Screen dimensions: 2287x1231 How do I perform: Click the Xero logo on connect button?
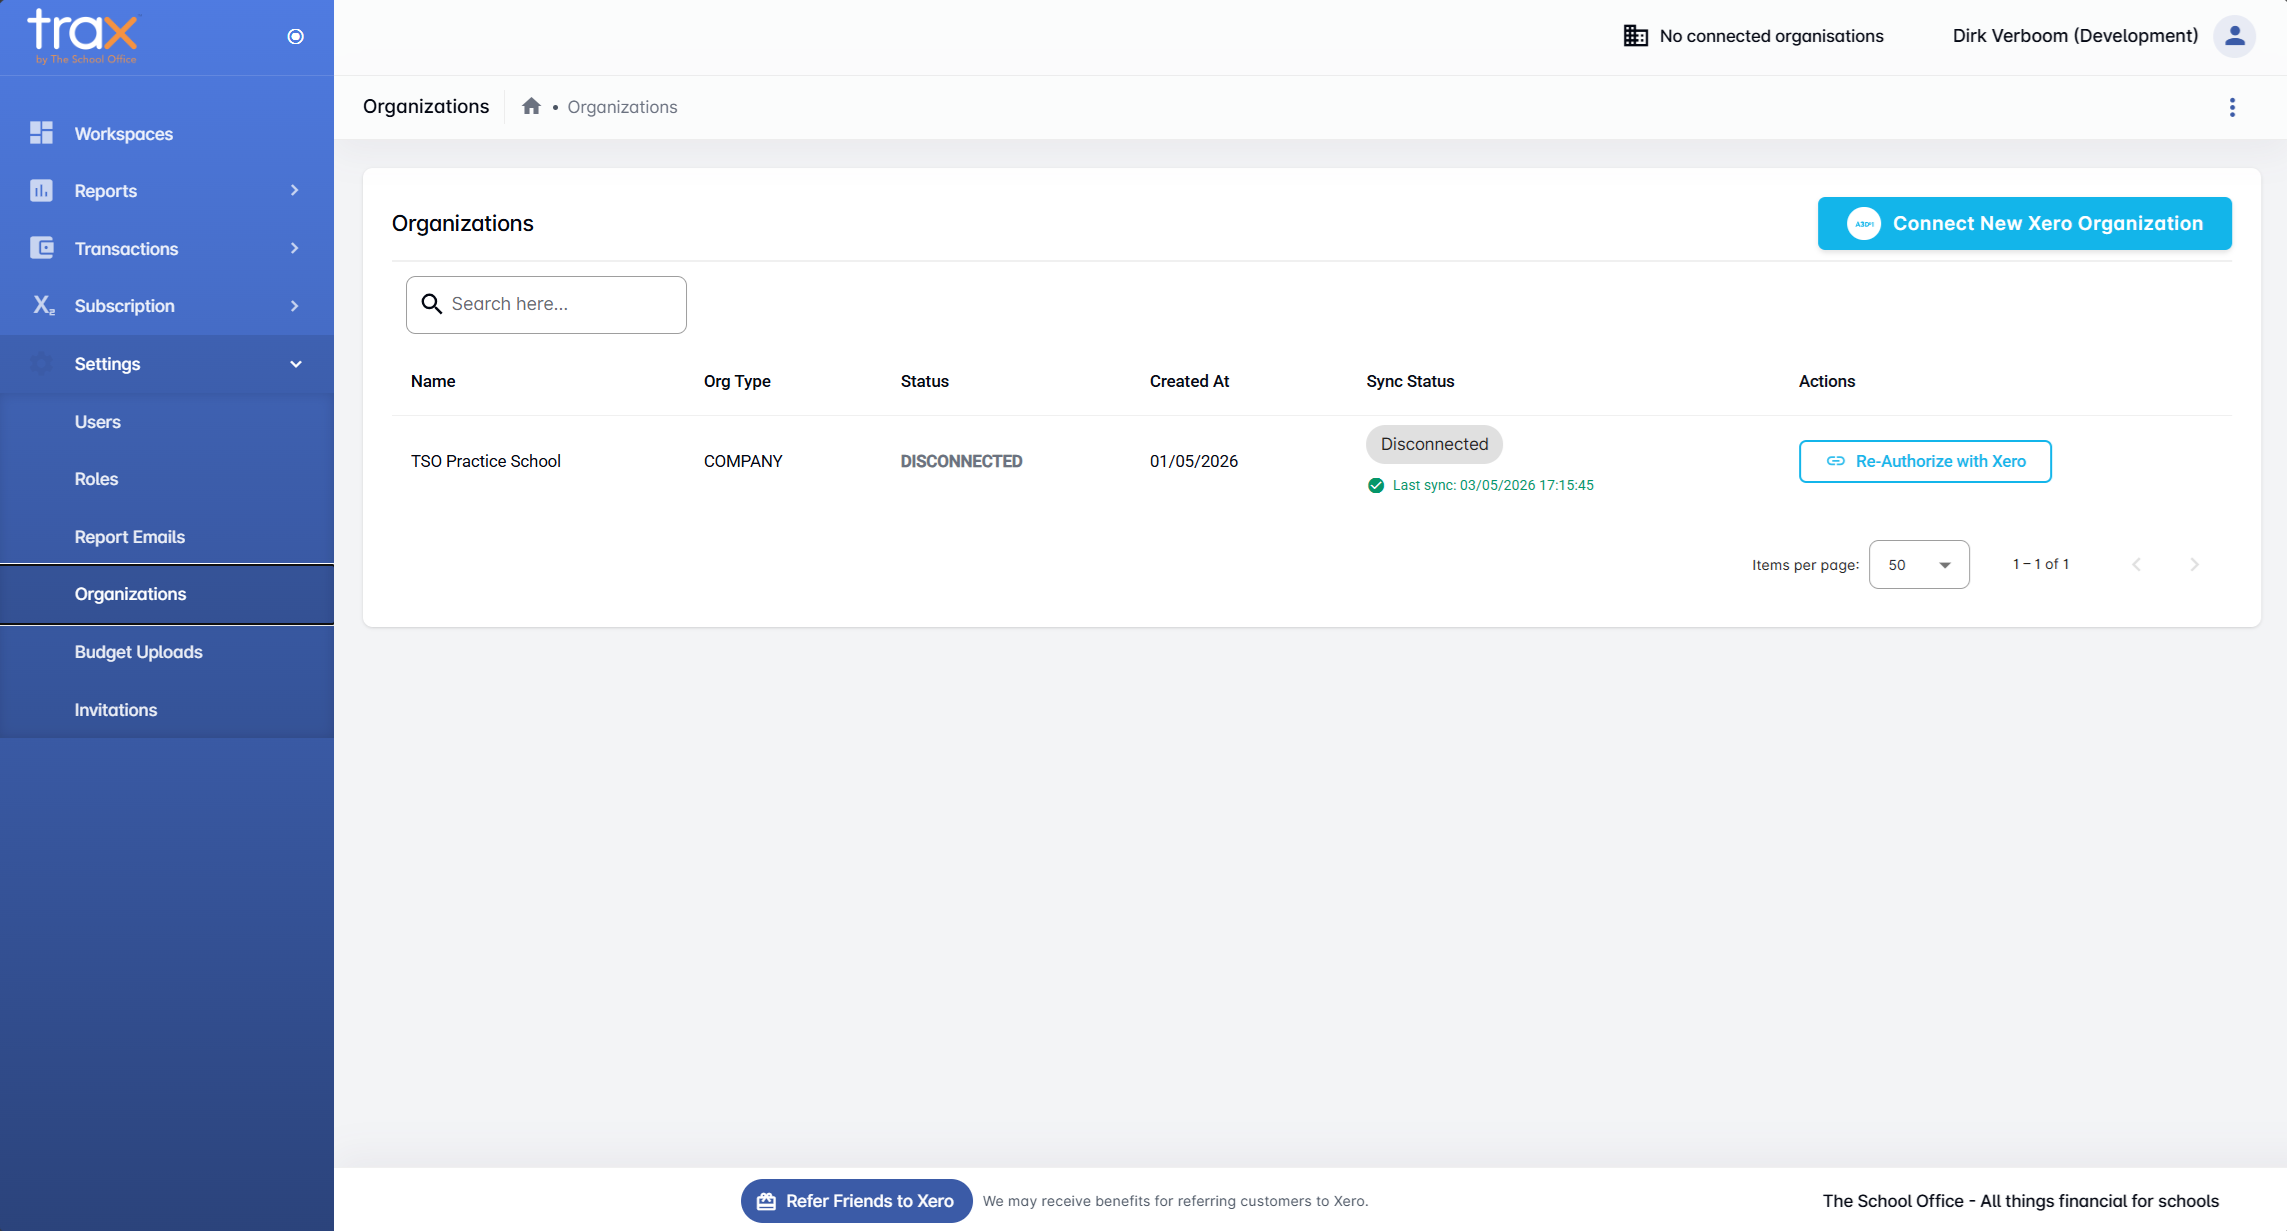(1863, 223)
